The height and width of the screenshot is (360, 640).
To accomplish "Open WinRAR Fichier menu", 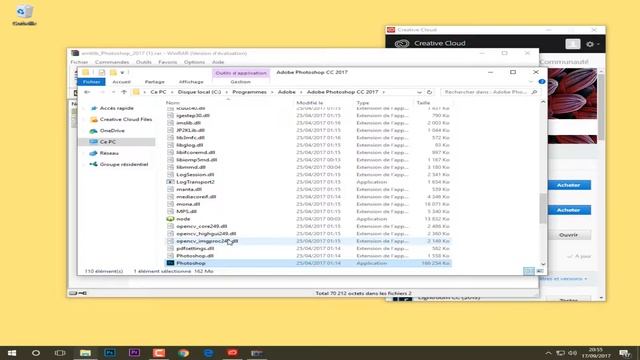I will [79, 62].
